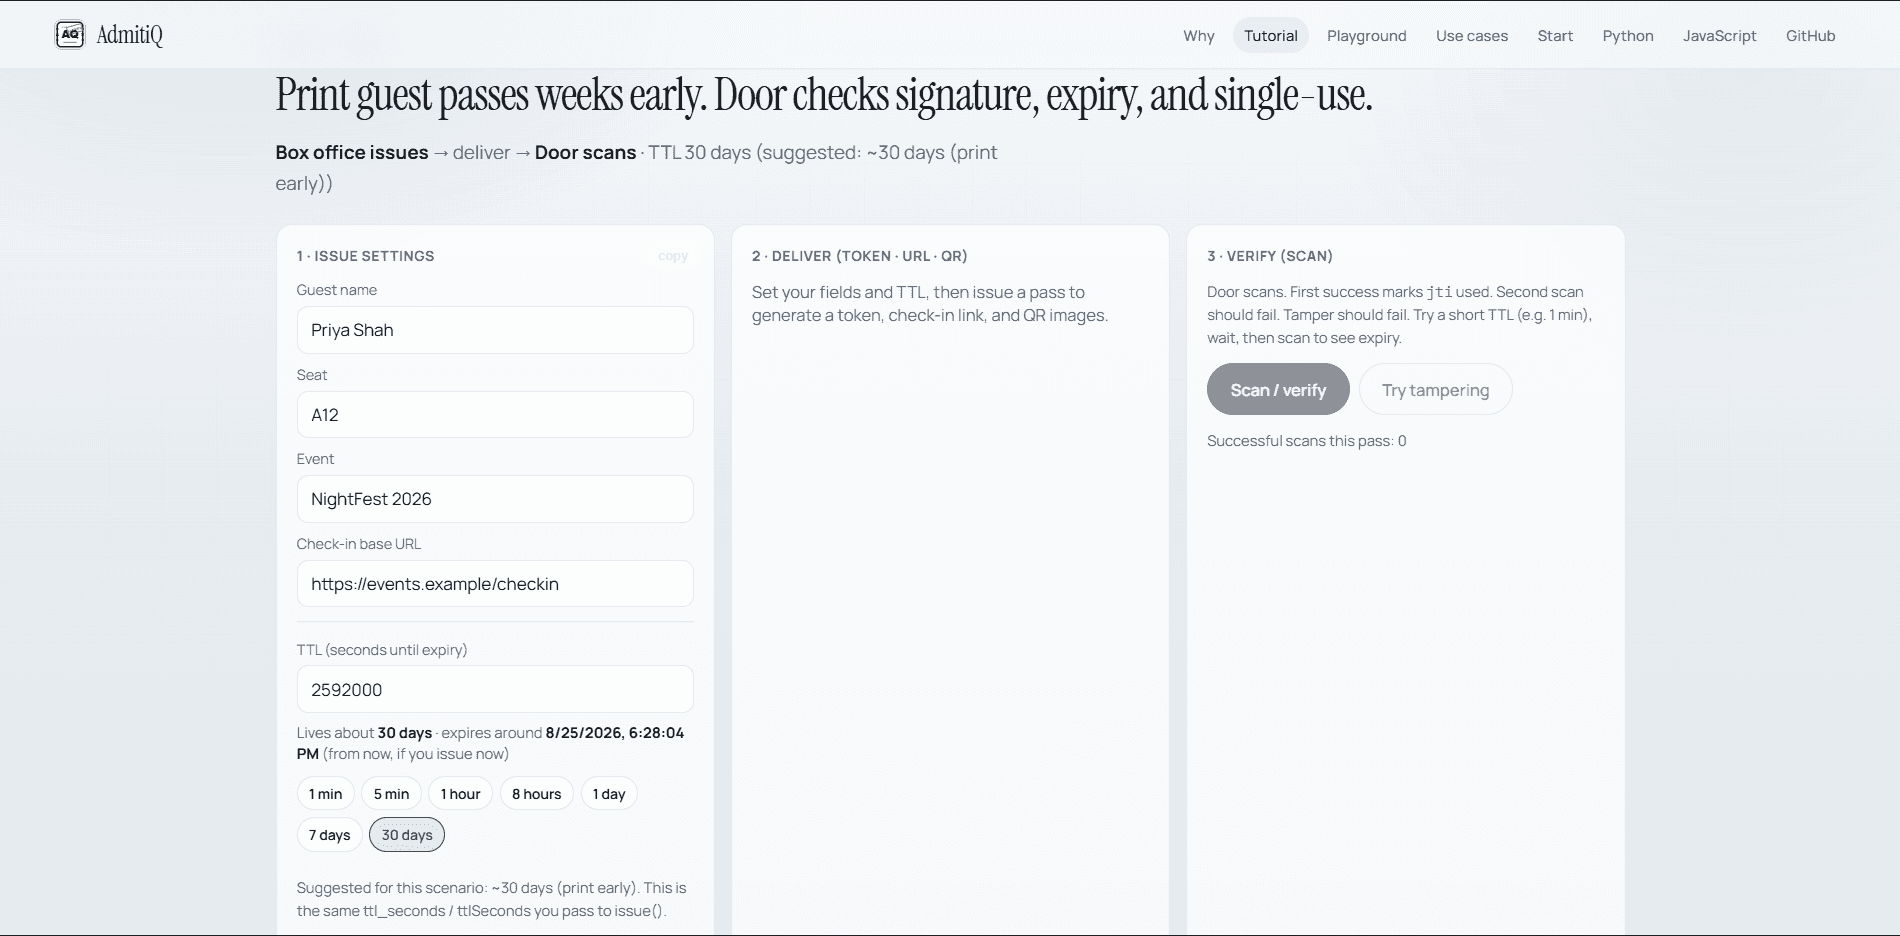Screen dimensions: 1900x936
Task: Open the Why nav item
Action: [1198, 36]
